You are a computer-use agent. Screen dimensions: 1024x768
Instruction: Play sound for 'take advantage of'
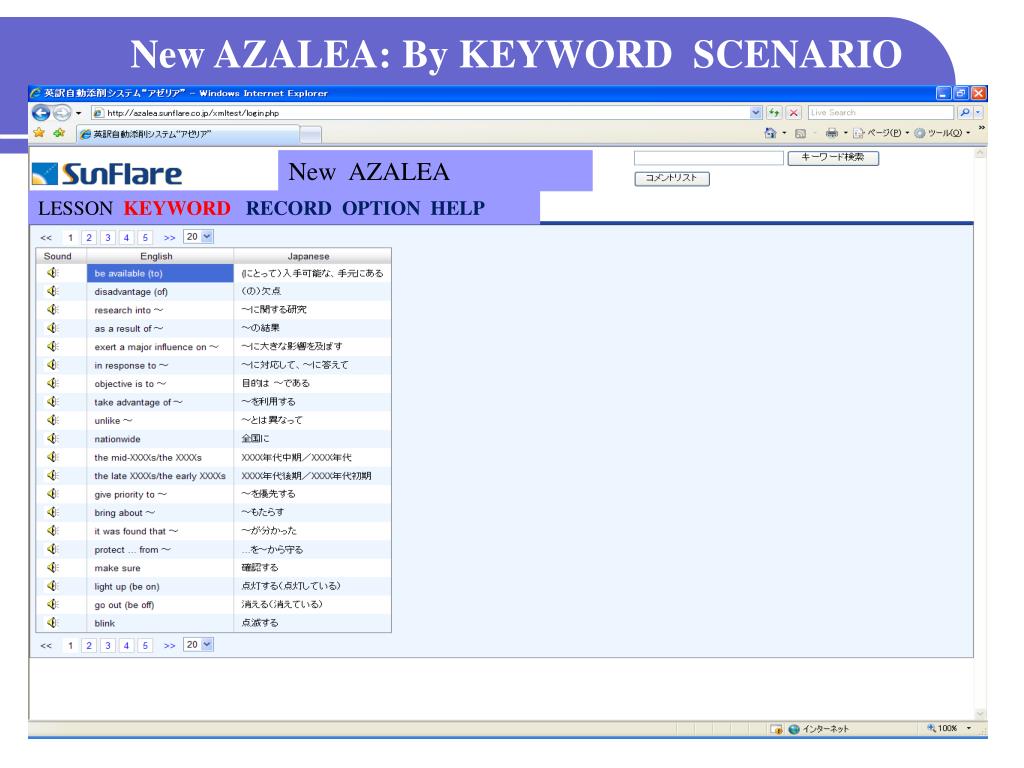[53, 402]
